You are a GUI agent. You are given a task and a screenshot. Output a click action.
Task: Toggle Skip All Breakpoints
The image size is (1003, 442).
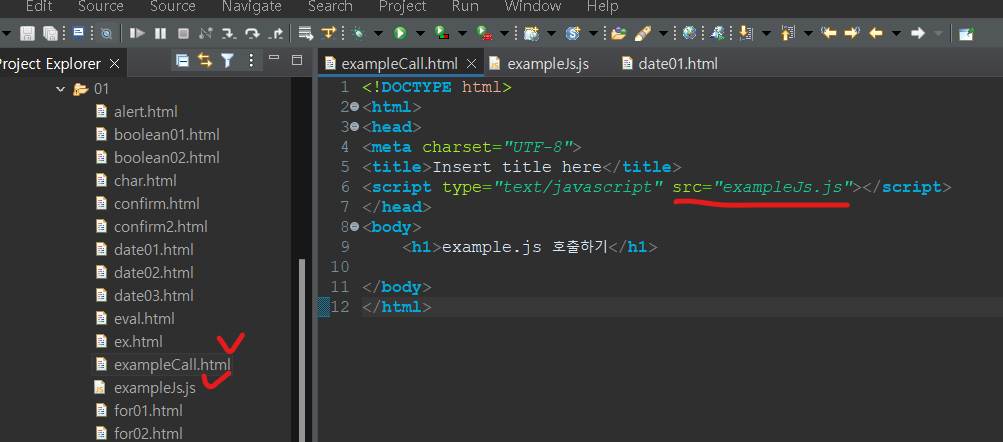[x=106, y=33]
